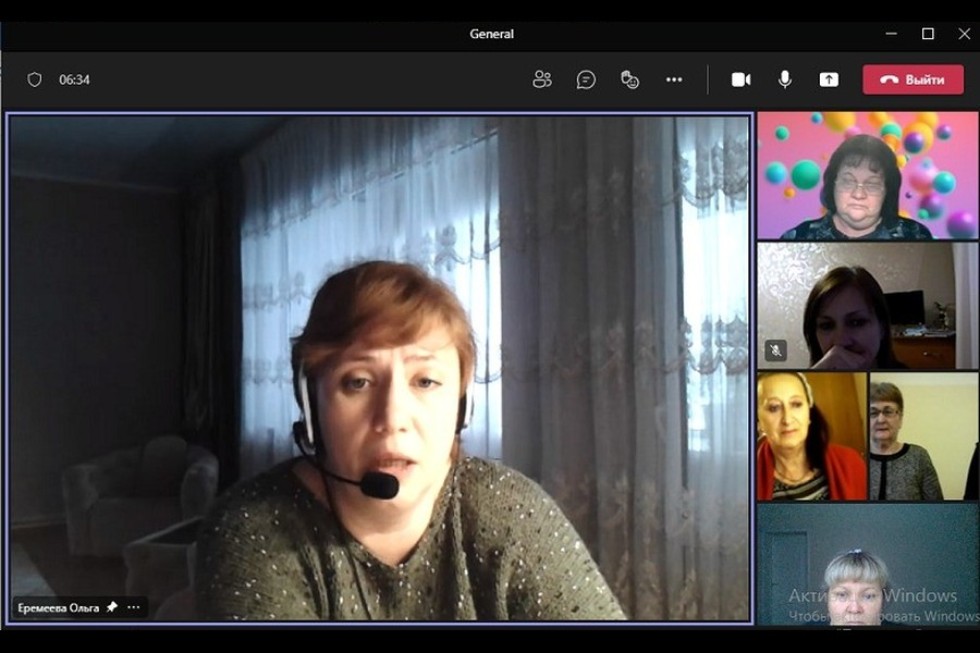The image size is (980, 653).
Task: Toggle the camera on or off
Action: [741, 80]
